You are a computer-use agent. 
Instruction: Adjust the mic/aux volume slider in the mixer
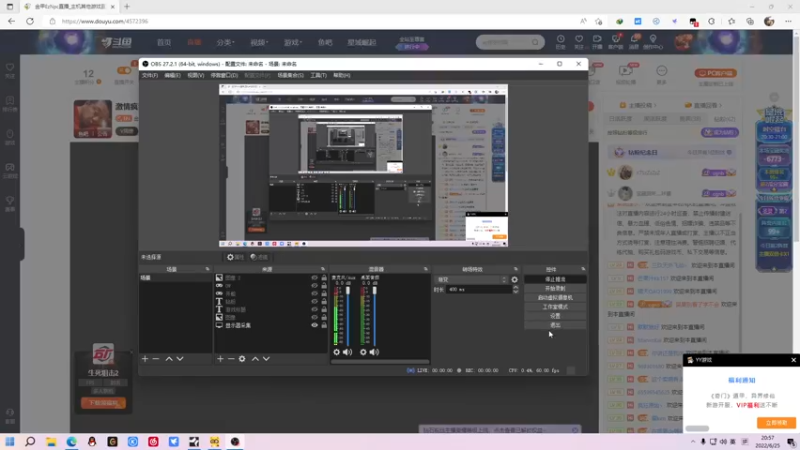point(348,315)
